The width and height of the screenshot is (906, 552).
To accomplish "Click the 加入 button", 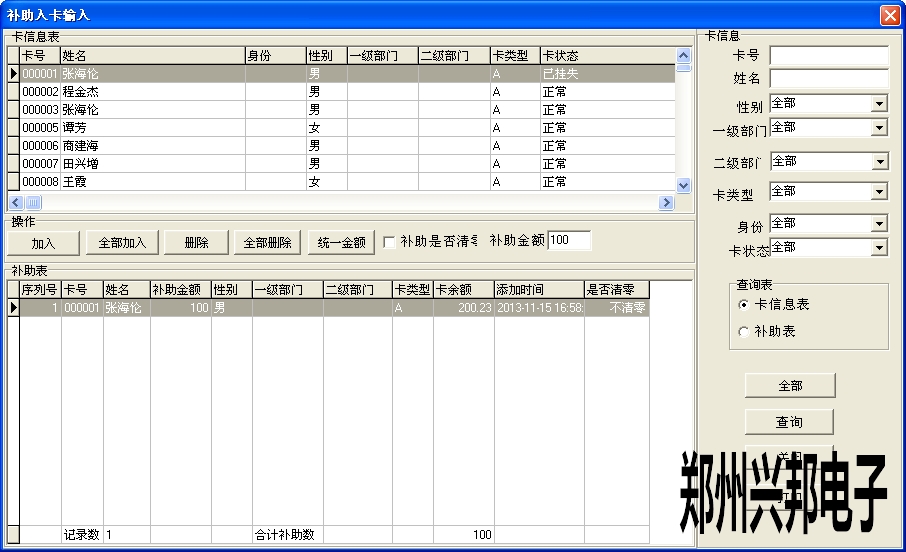I will [43, 243].
